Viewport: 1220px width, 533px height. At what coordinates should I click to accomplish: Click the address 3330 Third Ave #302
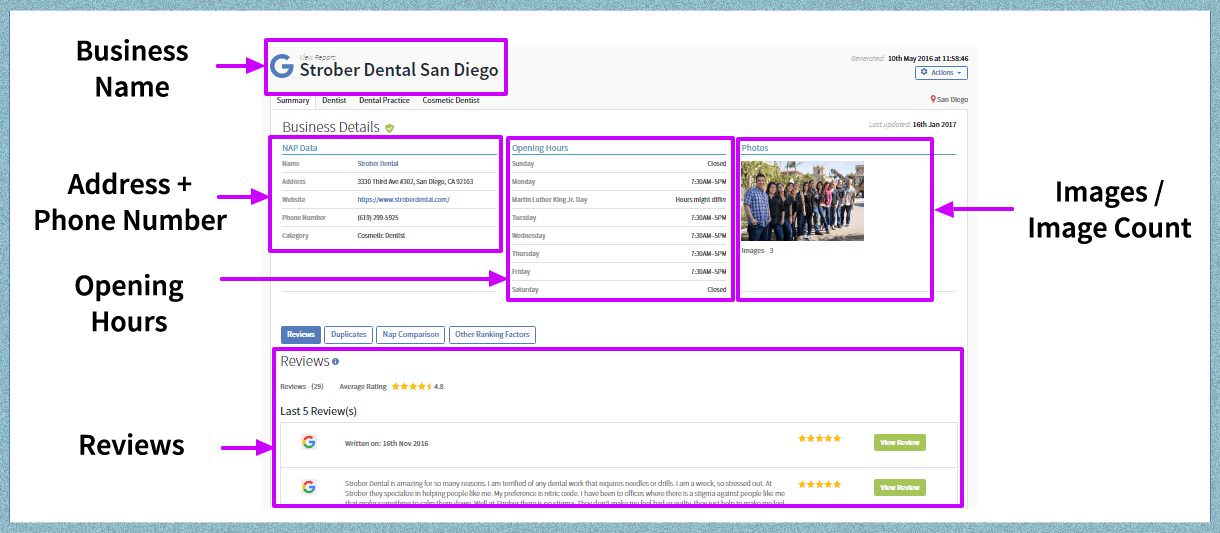pyautogui.click(x=415, y=181)
